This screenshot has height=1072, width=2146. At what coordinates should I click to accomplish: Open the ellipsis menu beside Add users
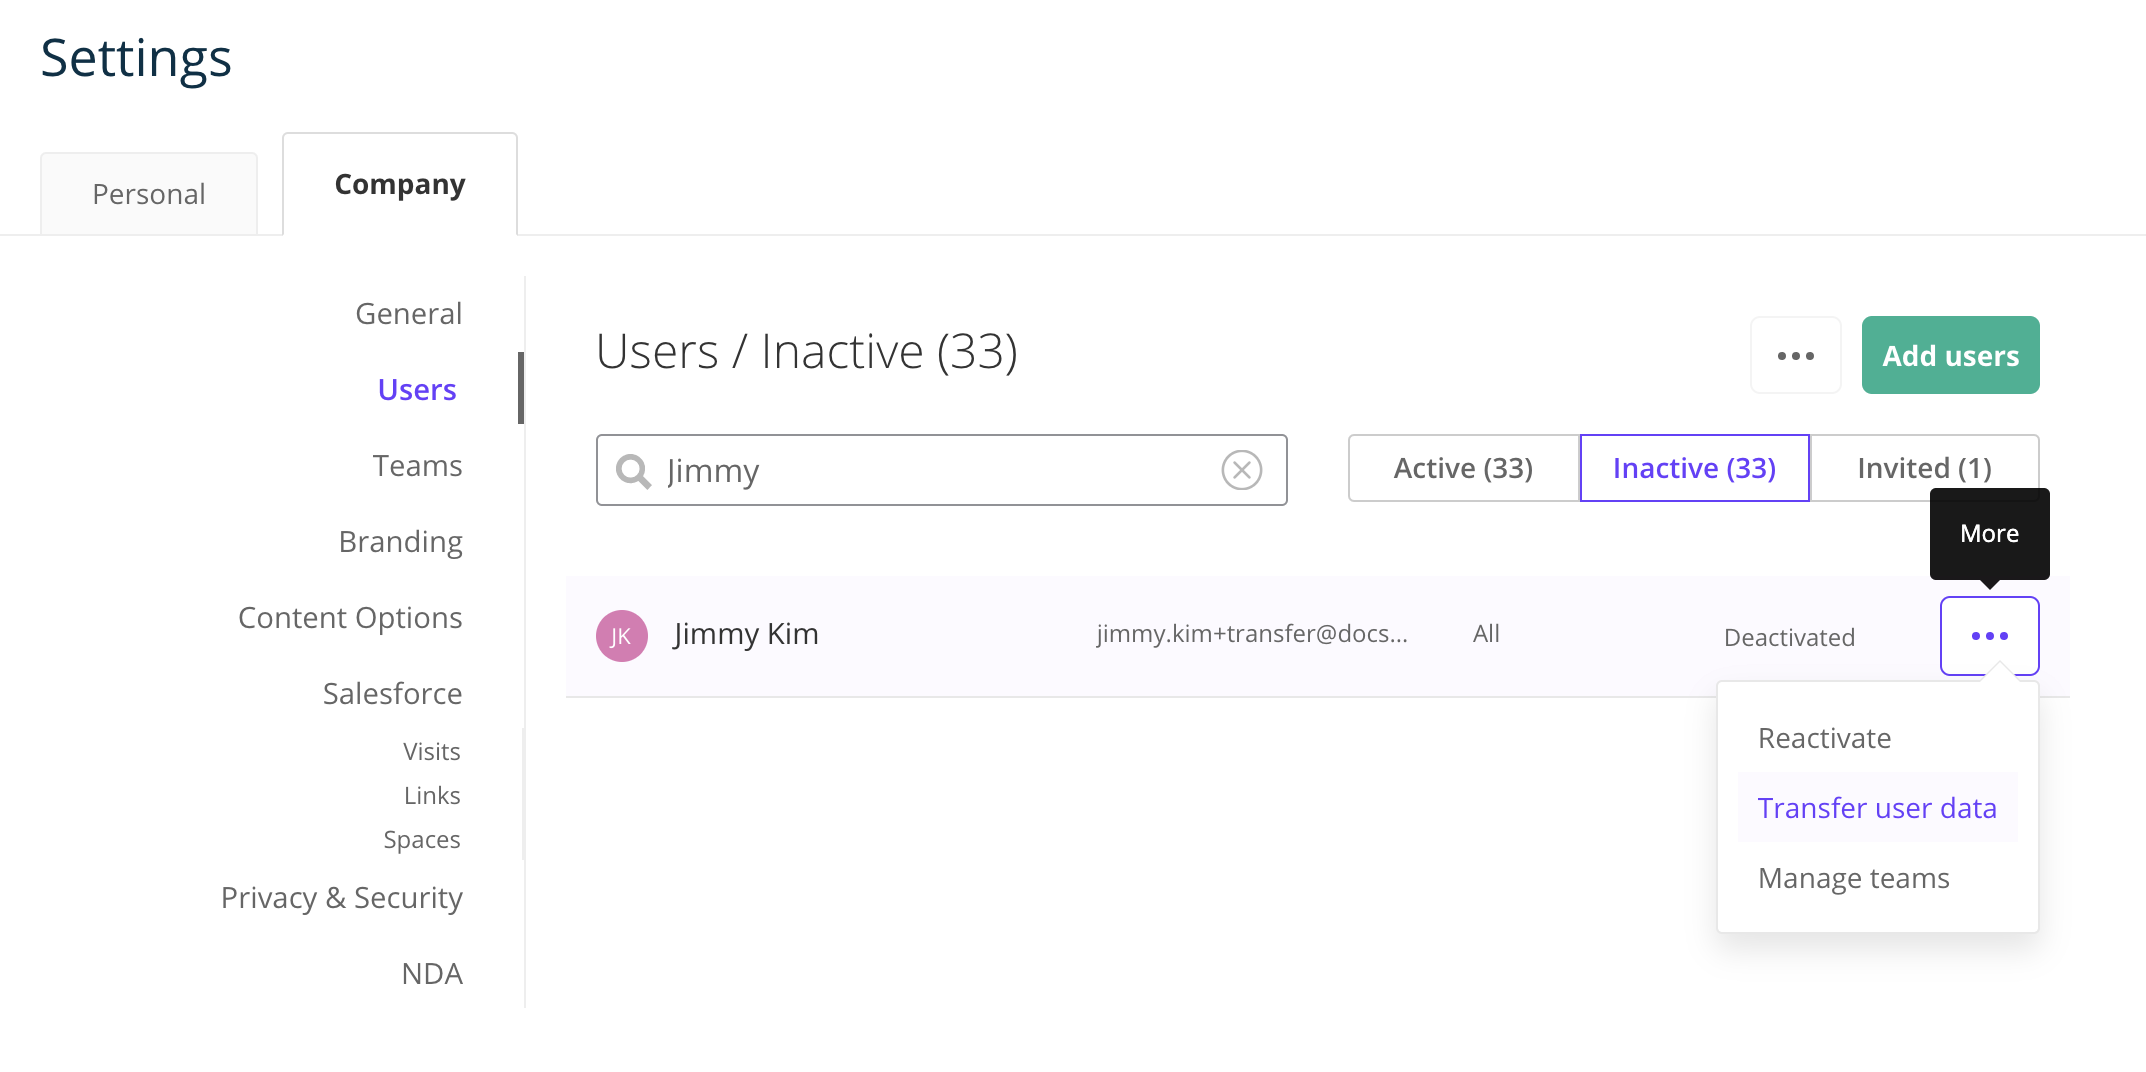tap(1795, 355)
